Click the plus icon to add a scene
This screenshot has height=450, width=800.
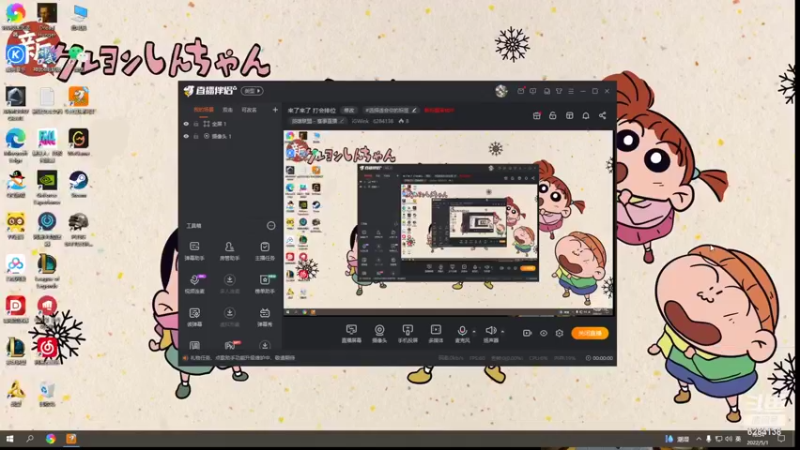pos(275,110)
